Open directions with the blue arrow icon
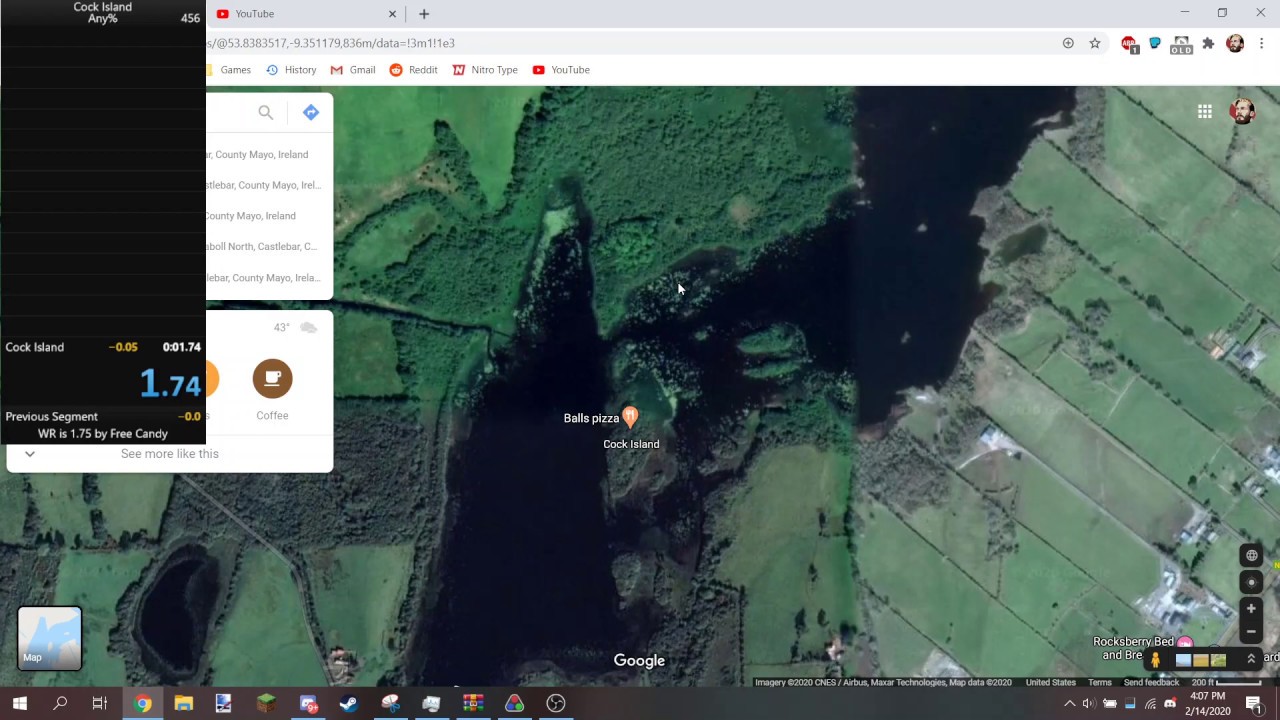Image resolution: width=1280 pixels, height=720 pixels. point(311,113)
